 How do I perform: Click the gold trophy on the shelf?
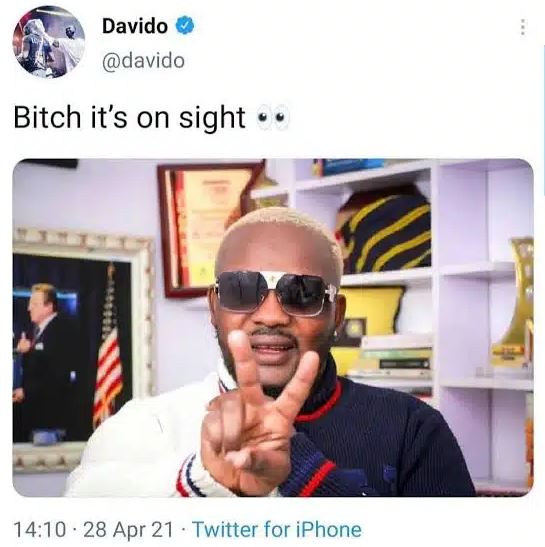[513, 302]
